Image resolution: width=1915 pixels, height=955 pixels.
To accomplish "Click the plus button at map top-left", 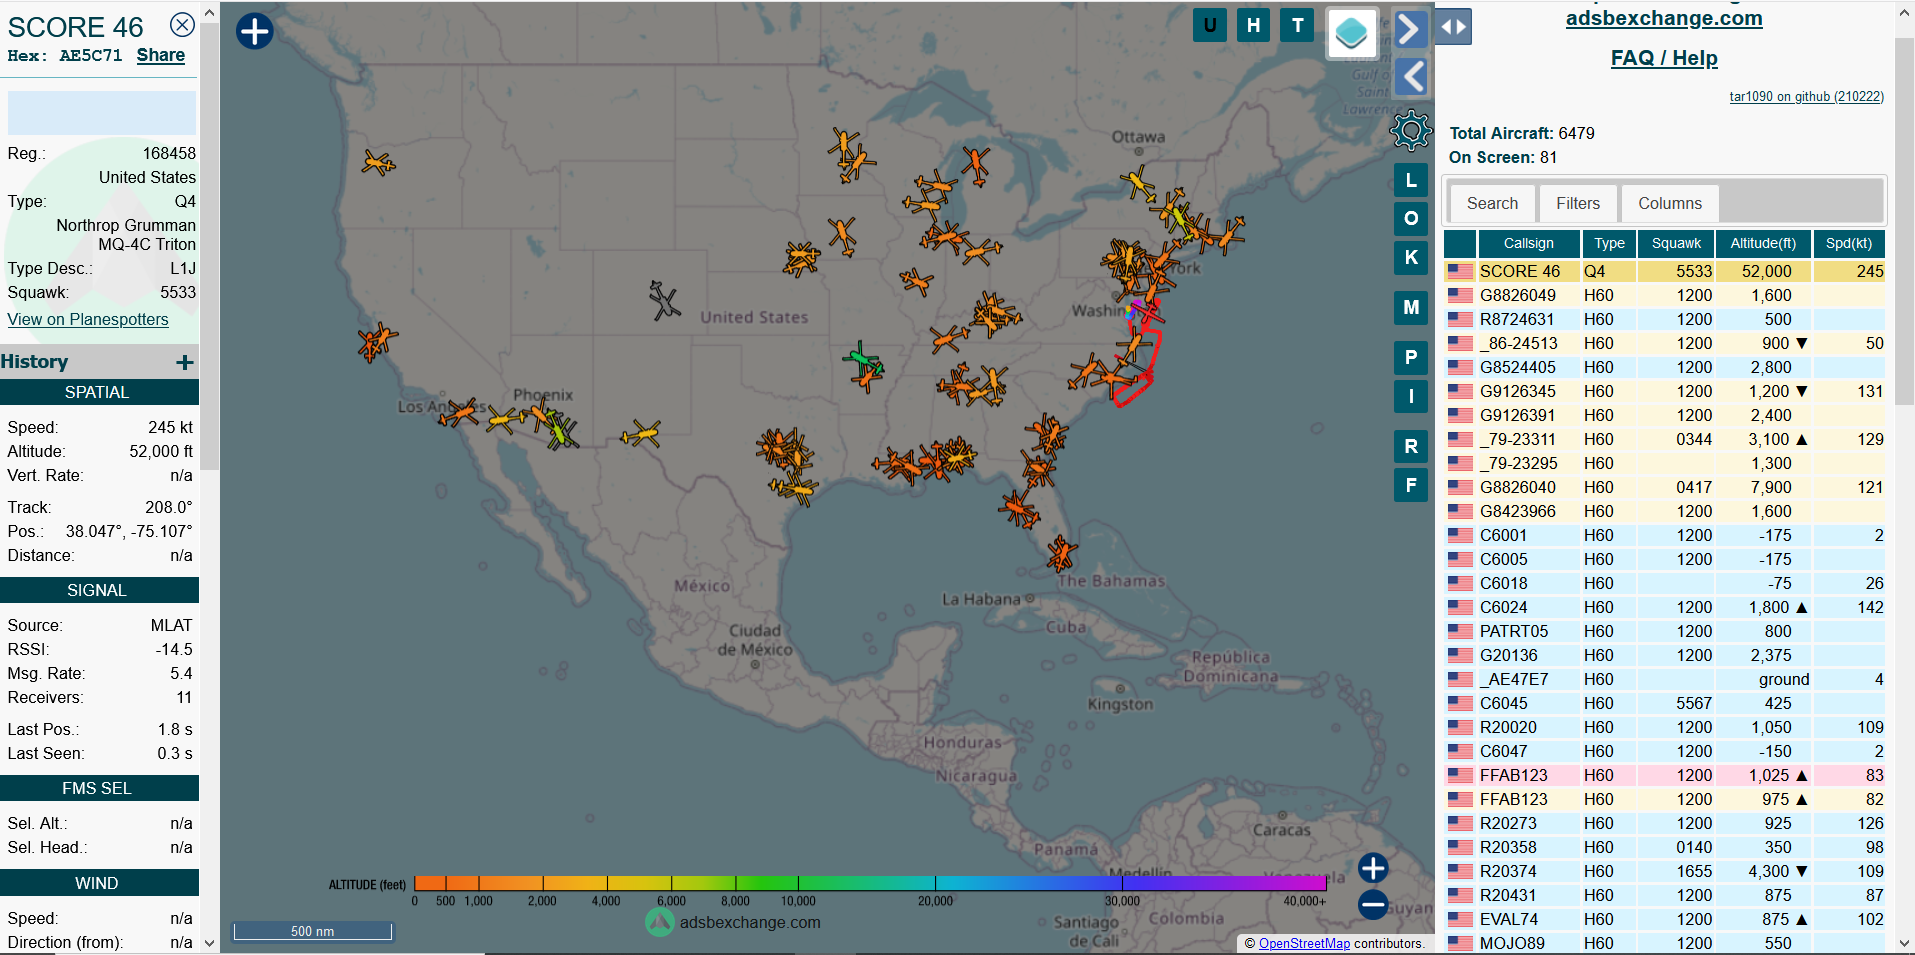I will (x=254, y=31).
